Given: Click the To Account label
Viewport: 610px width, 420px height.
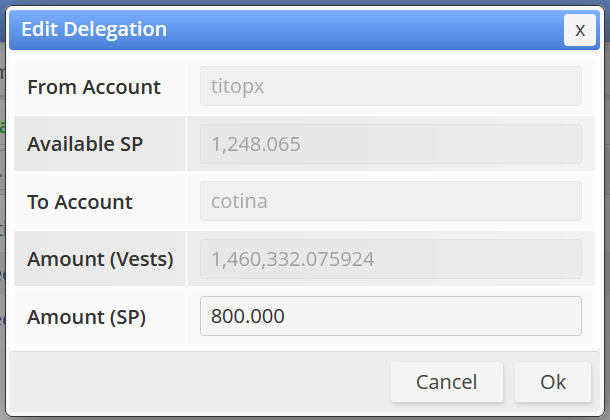Looking at the screenshot, I should [80, 202].
